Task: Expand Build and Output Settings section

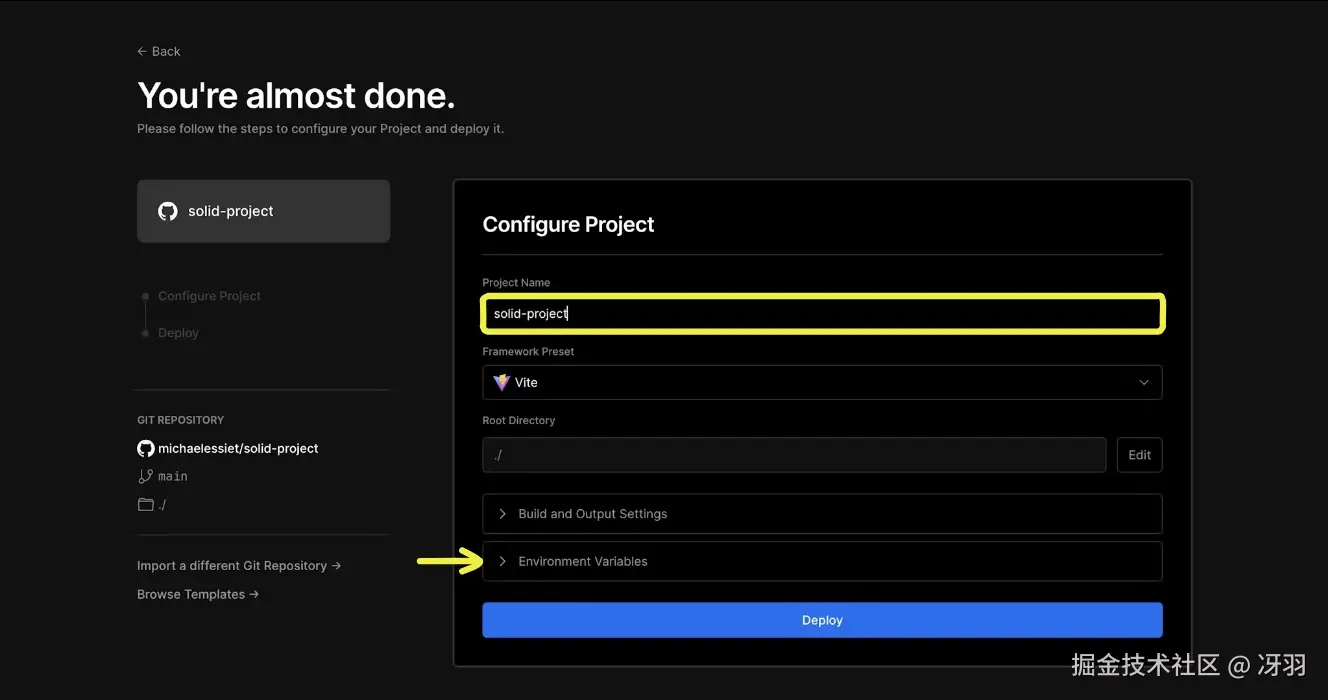Action: 822,514
